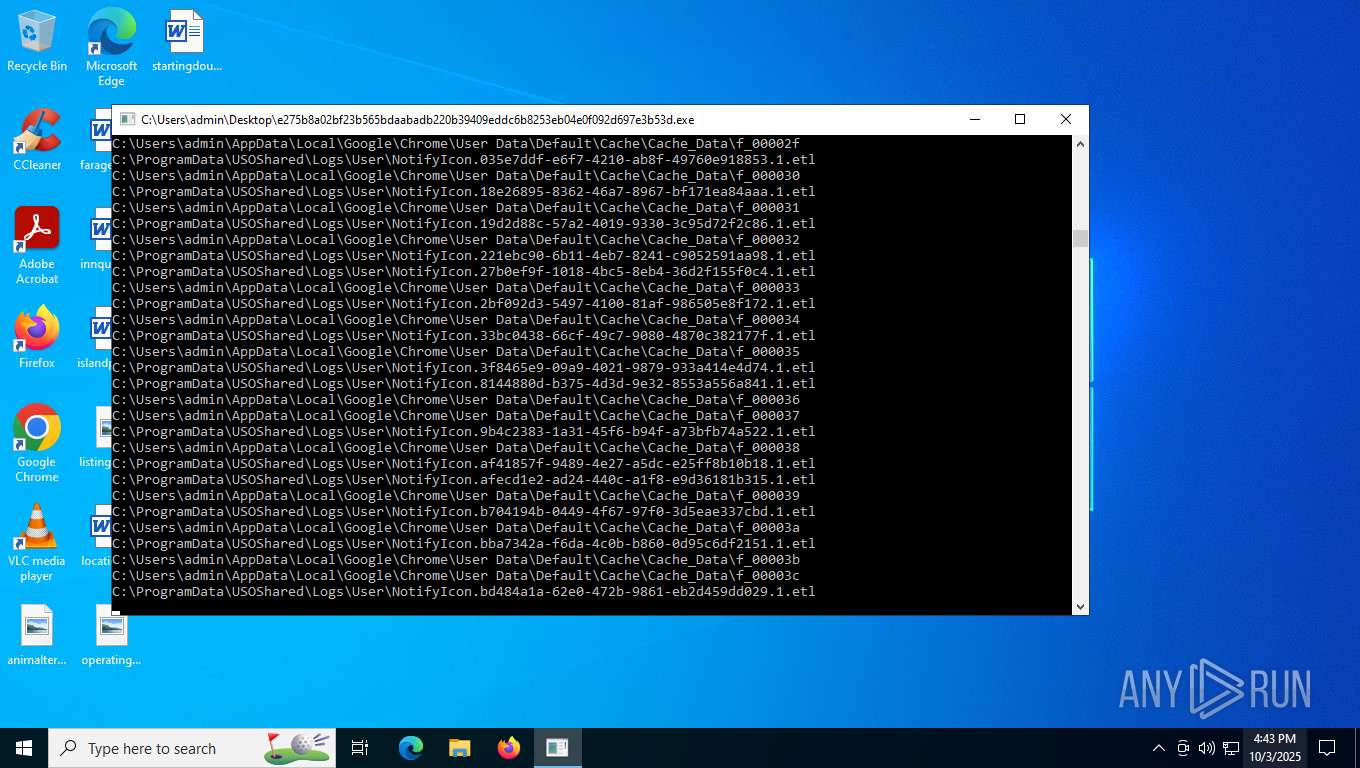Open Firefox from the taskbar

pos(509,748)
